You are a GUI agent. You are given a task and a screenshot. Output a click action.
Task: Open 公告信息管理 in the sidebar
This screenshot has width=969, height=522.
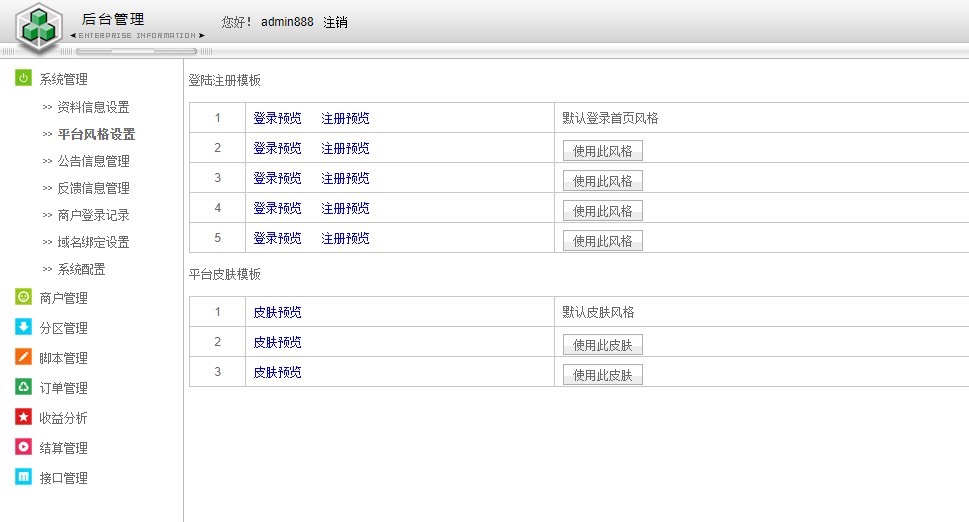click(93, 161)
